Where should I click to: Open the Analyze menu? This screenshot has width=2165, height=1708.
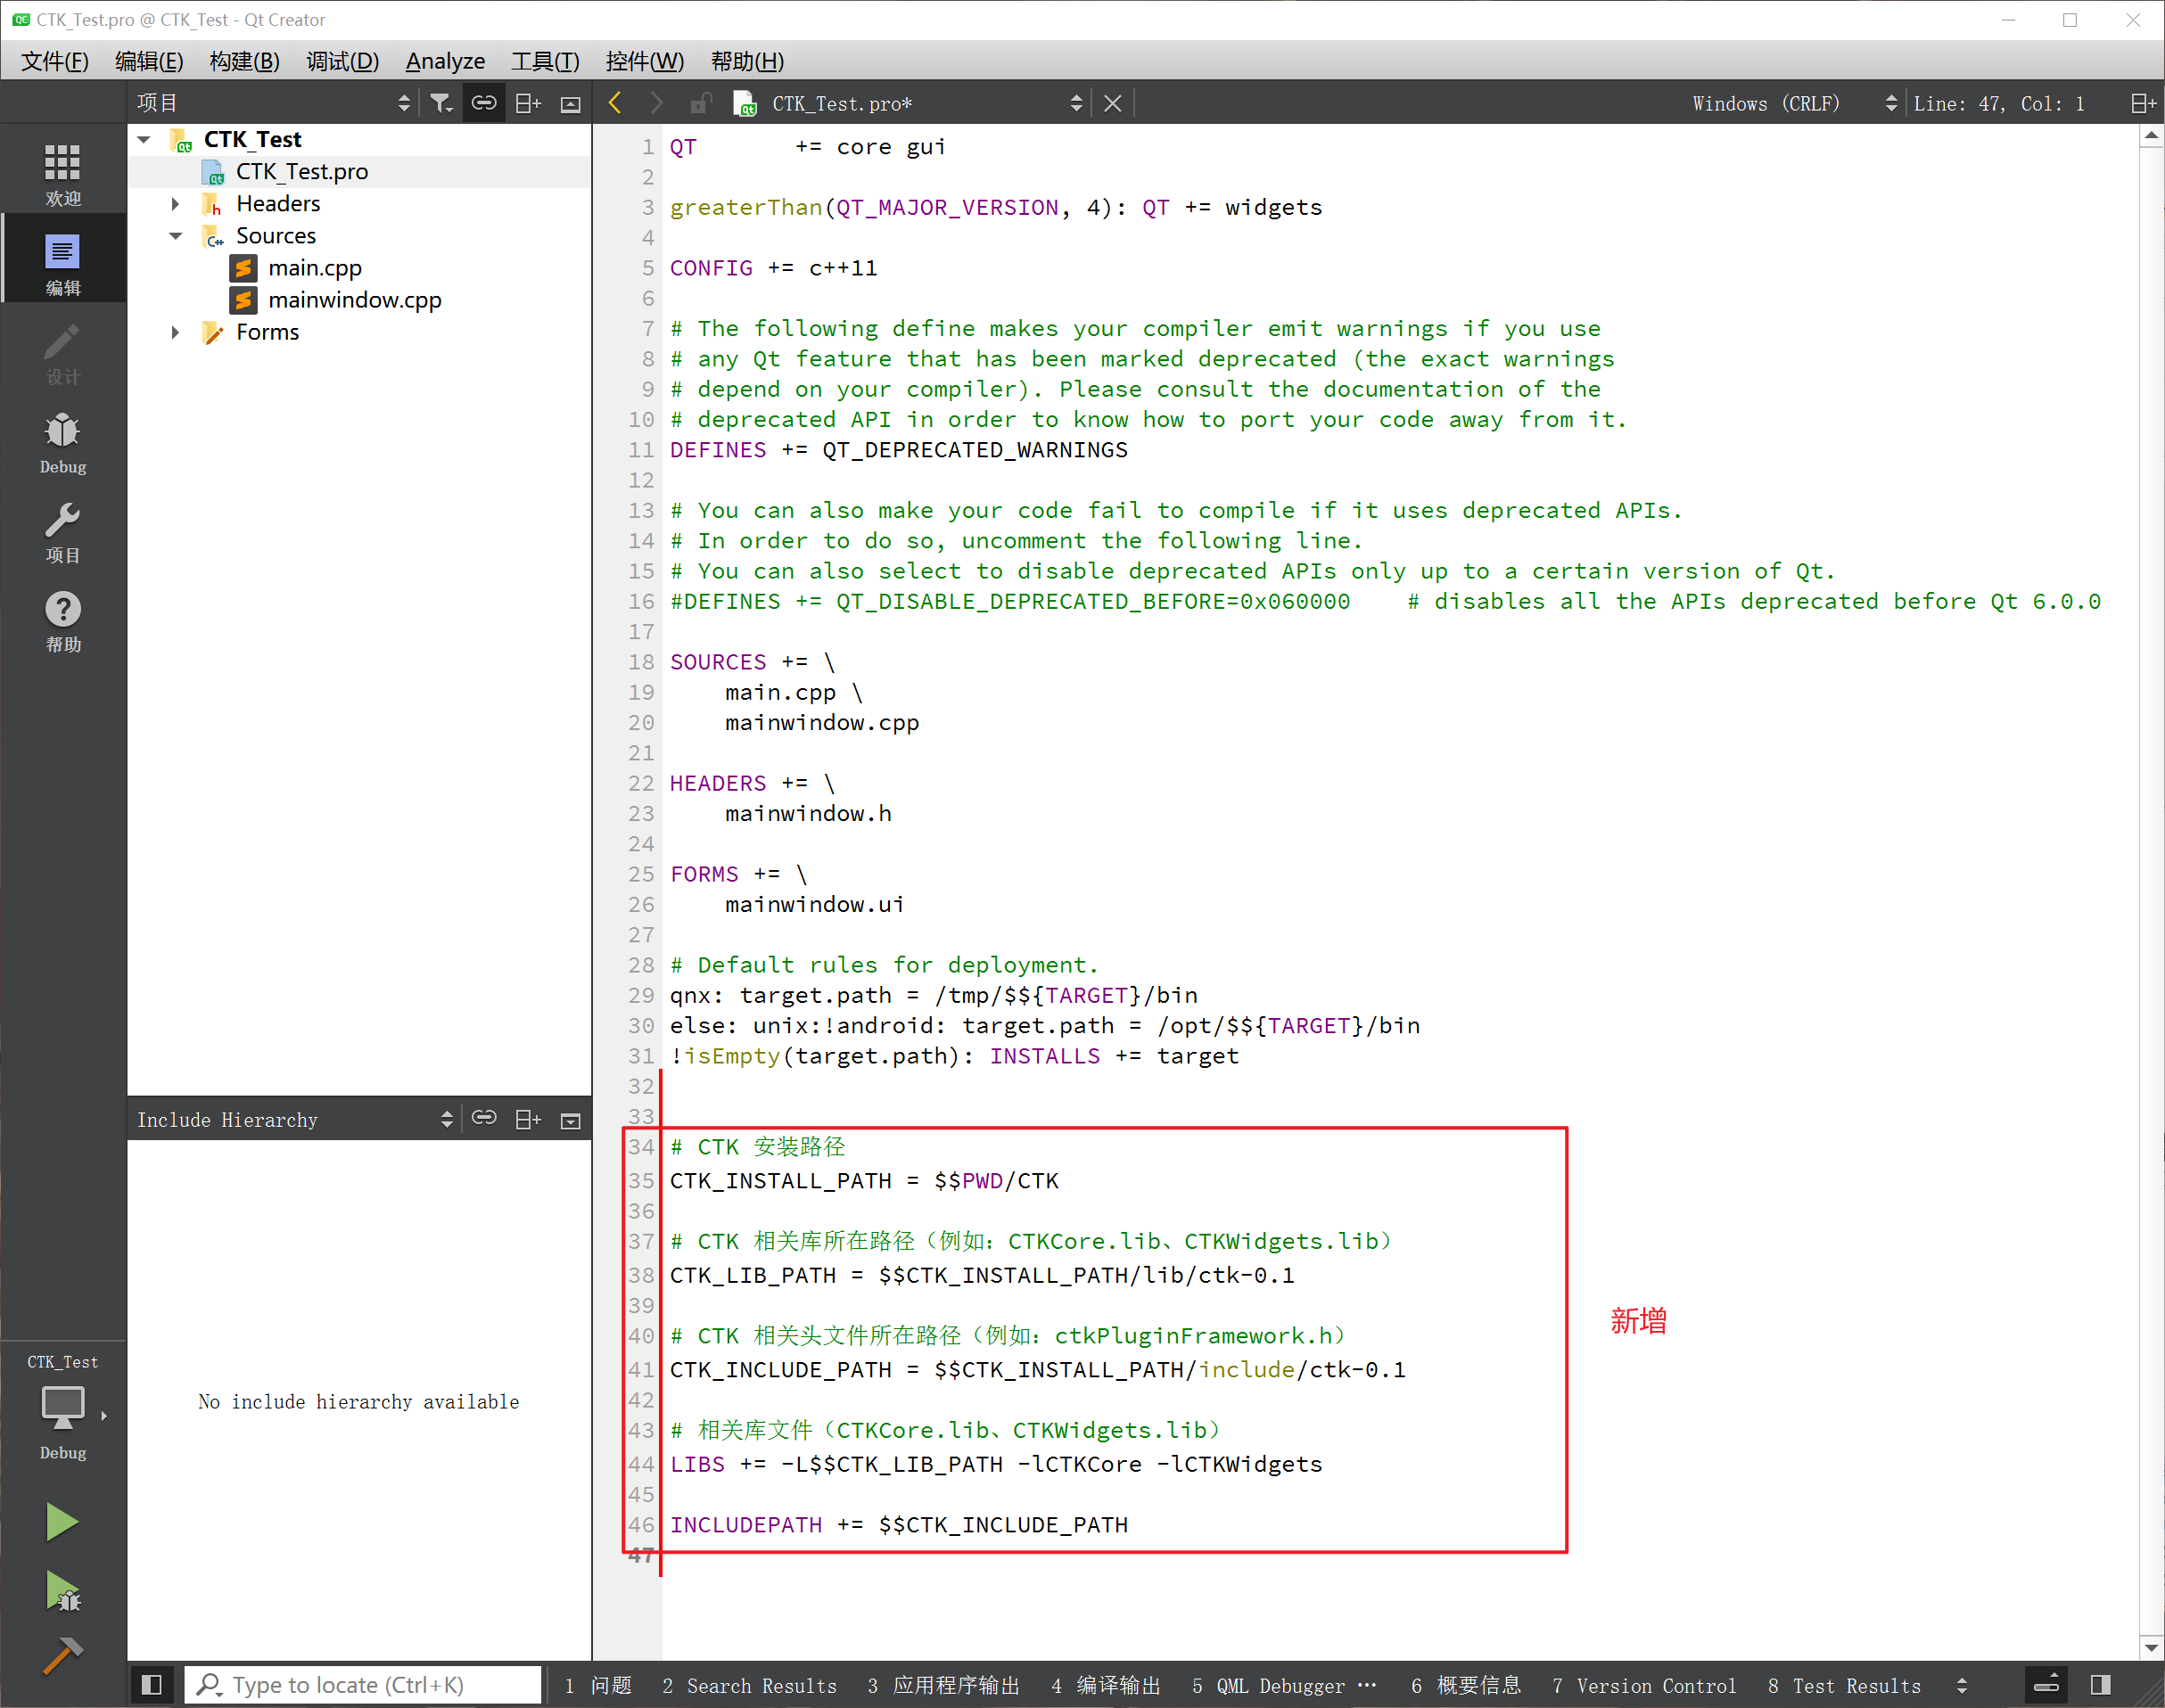point(445,61)
